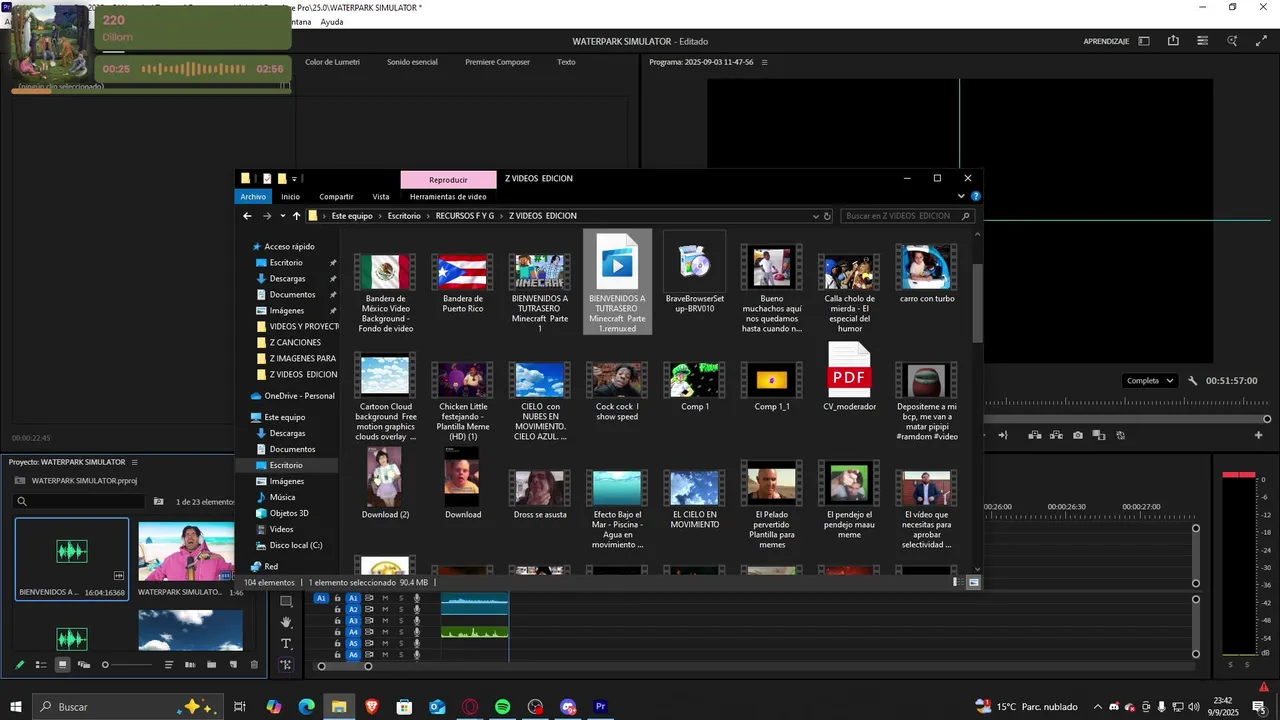Open the Archivo tab in Explorer

click(253, 197)
